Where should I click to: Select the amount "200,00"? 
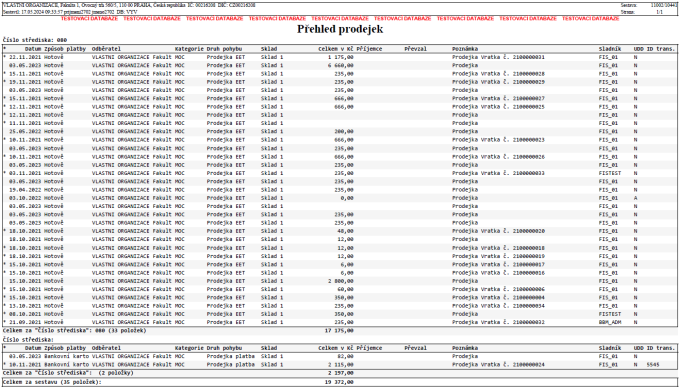(344, 131)
